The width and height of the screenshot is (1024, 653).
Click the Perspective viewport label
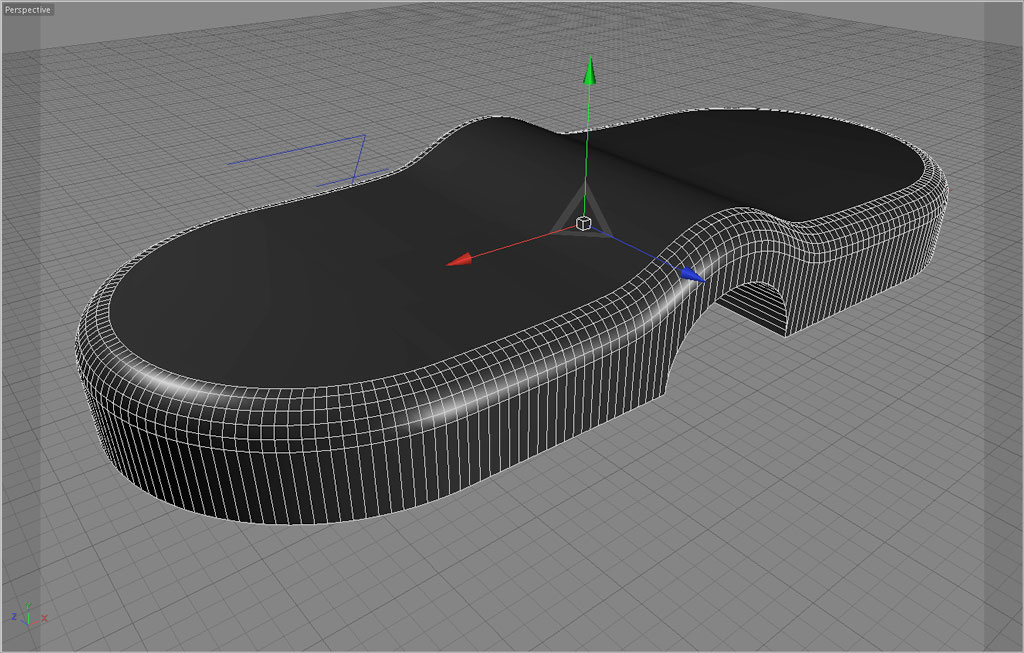[27, 9]
